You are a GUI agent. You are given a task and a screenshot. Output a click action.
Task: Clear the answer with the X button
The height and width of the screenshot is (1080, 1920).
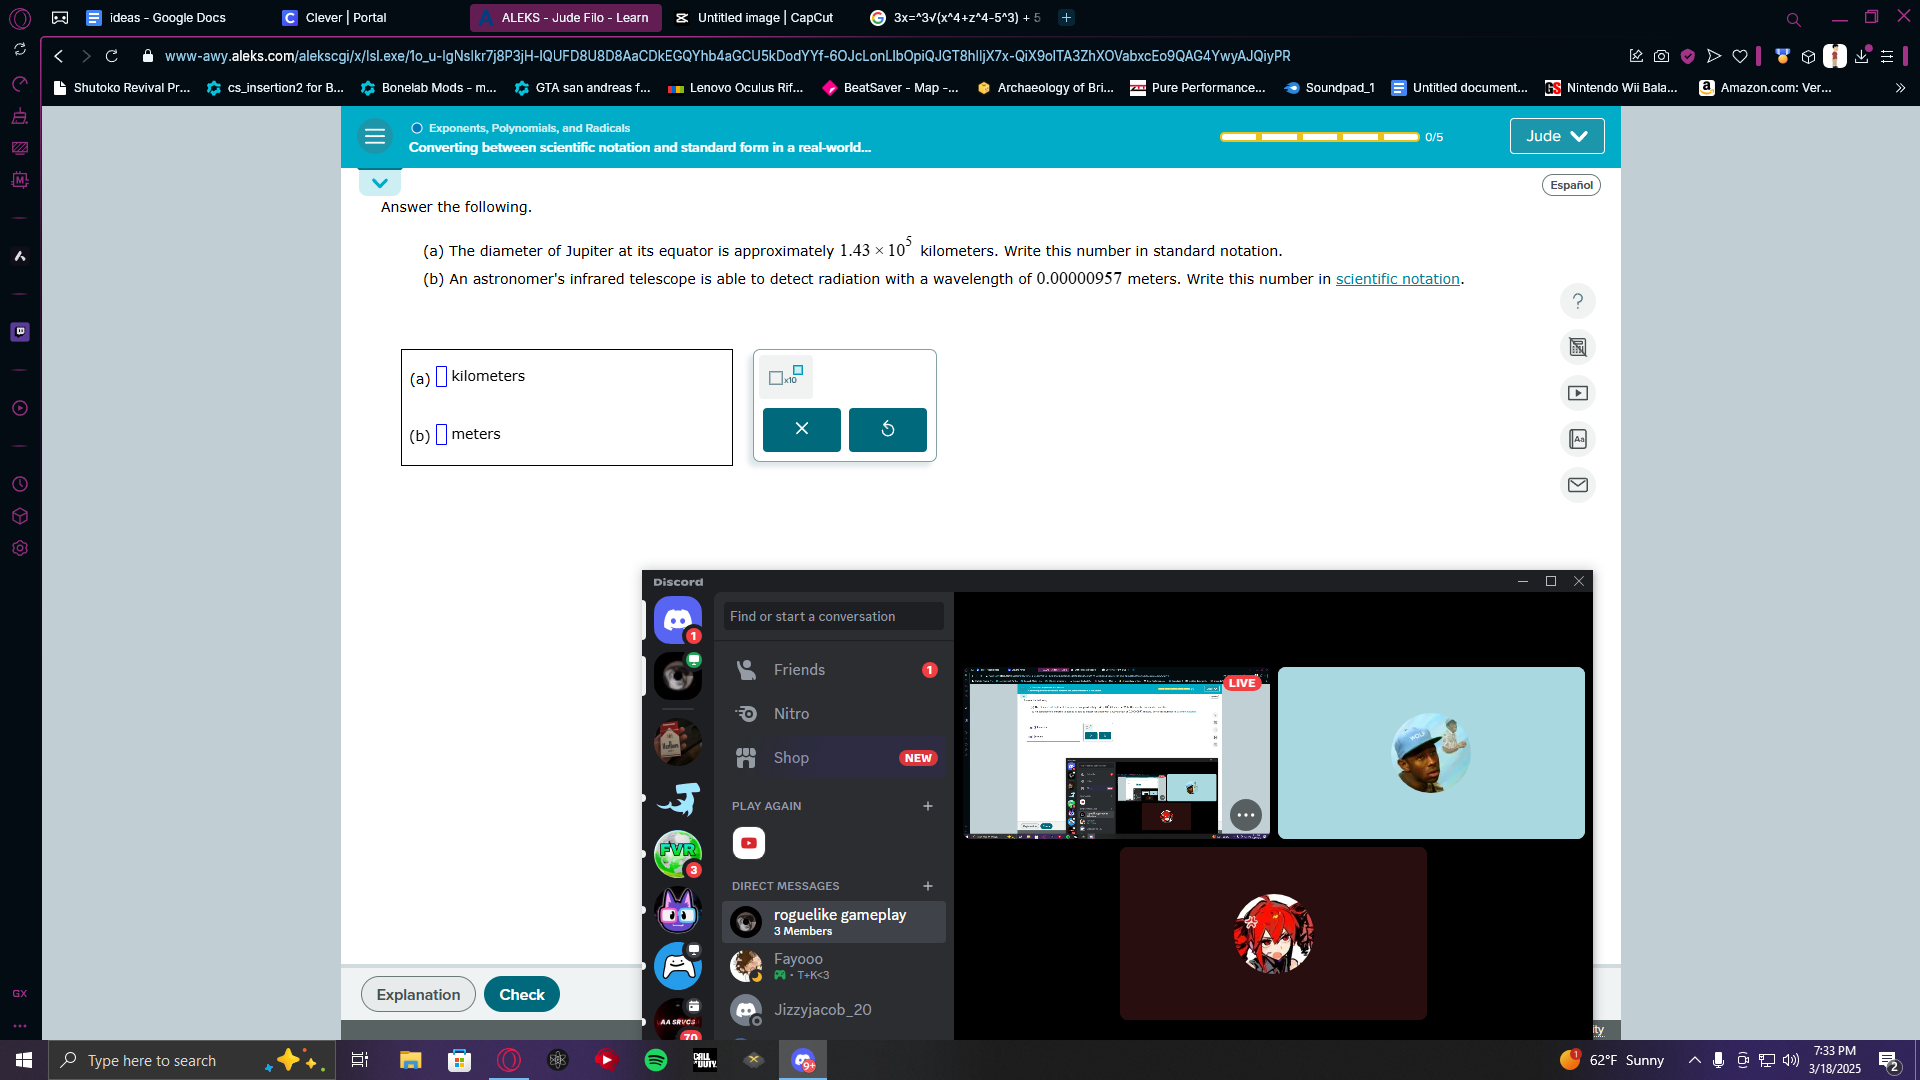click(802, 429)
